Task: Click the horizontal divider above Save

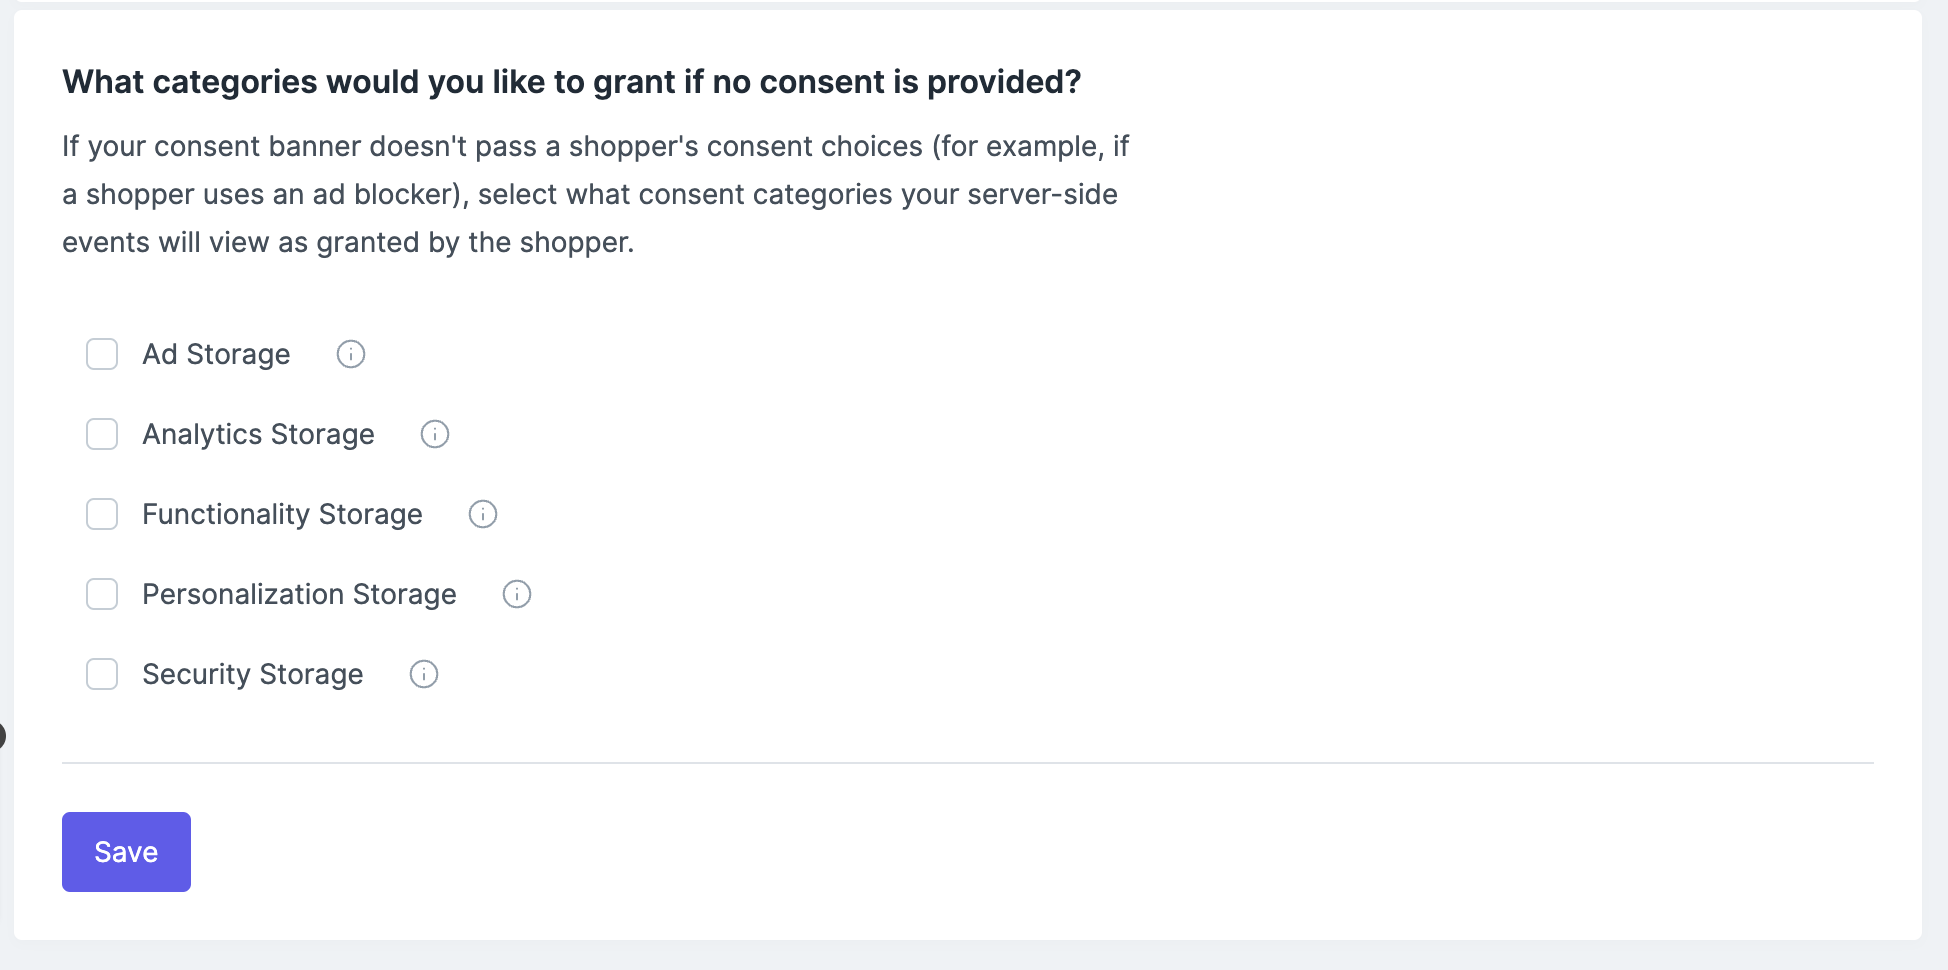Action: coord(967,763)
